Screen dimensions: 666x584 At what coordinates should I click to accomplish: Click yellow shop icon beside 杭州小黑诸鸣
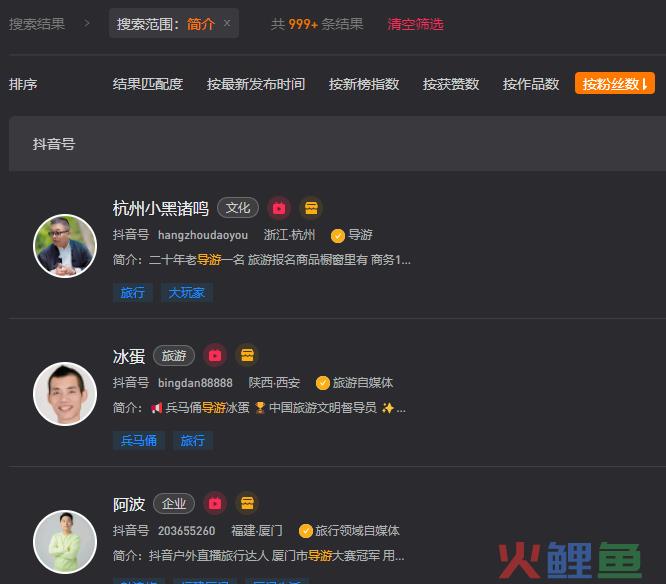tap(311, 208)
